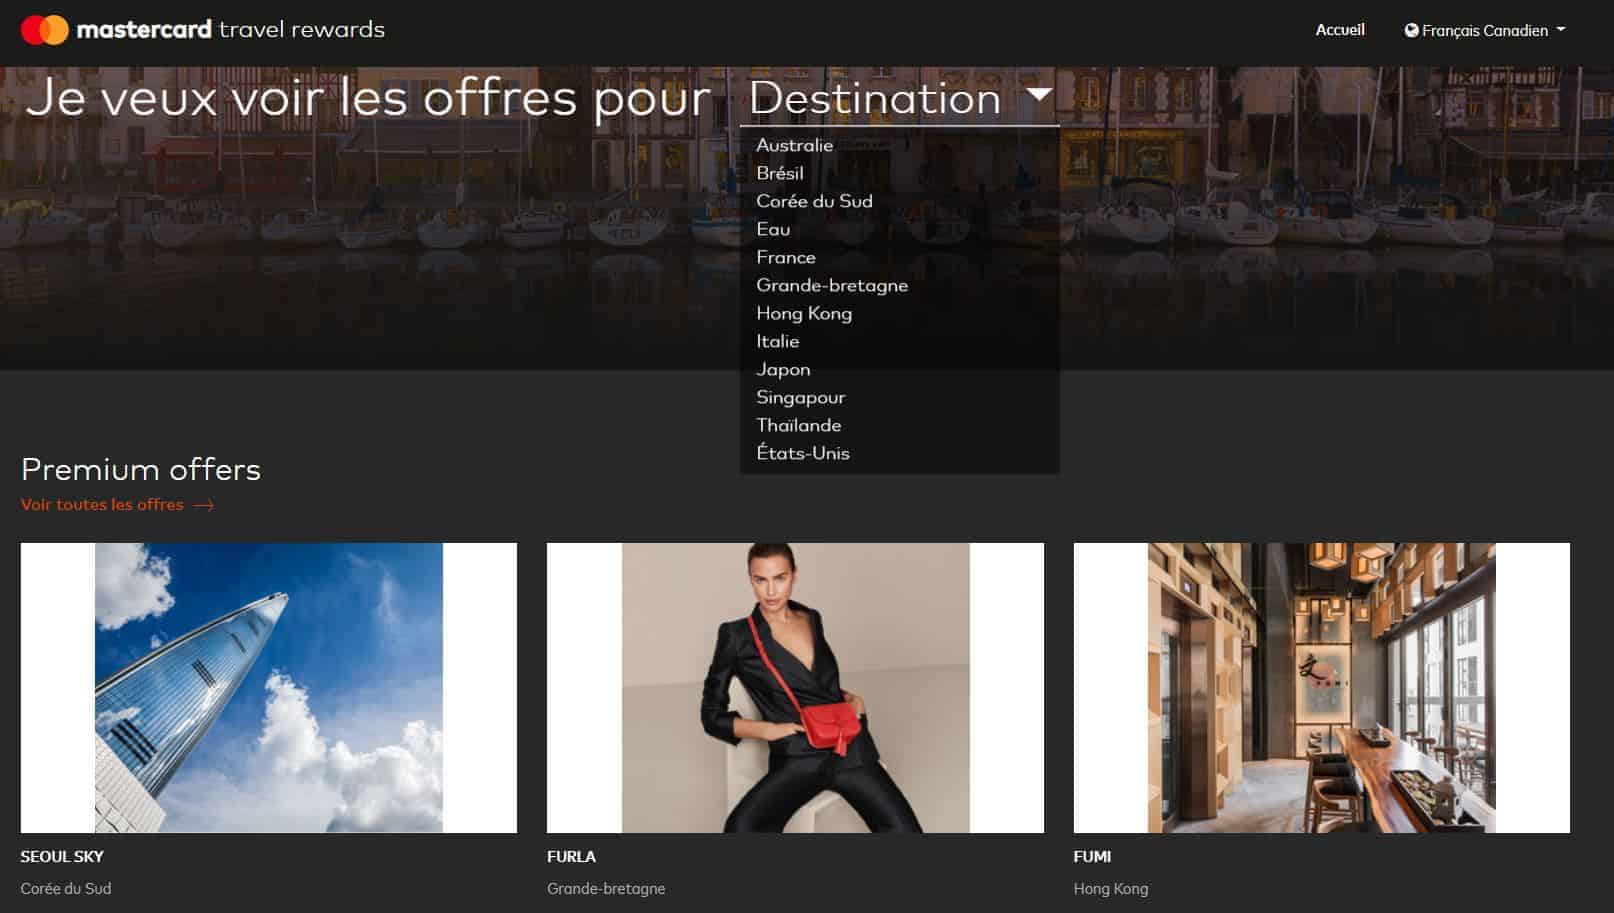Open the Fumi restaurant thumbnail
1614x913 pixels.
tap(1322, 688)
